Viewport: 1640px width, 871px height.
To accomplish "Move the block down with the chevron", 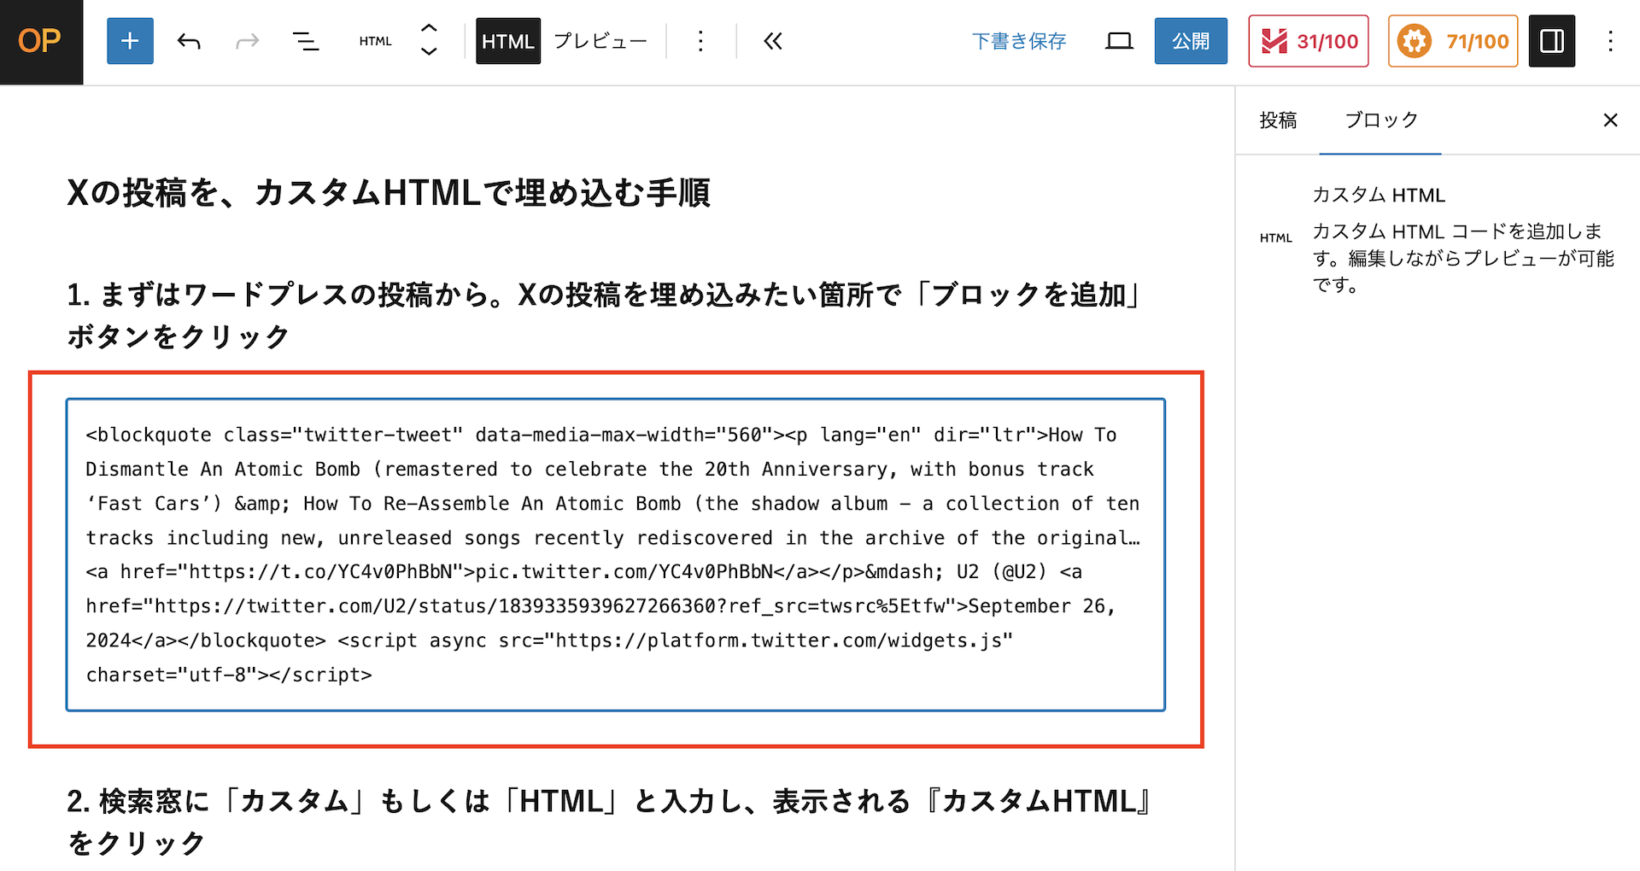I will (429, 52).
